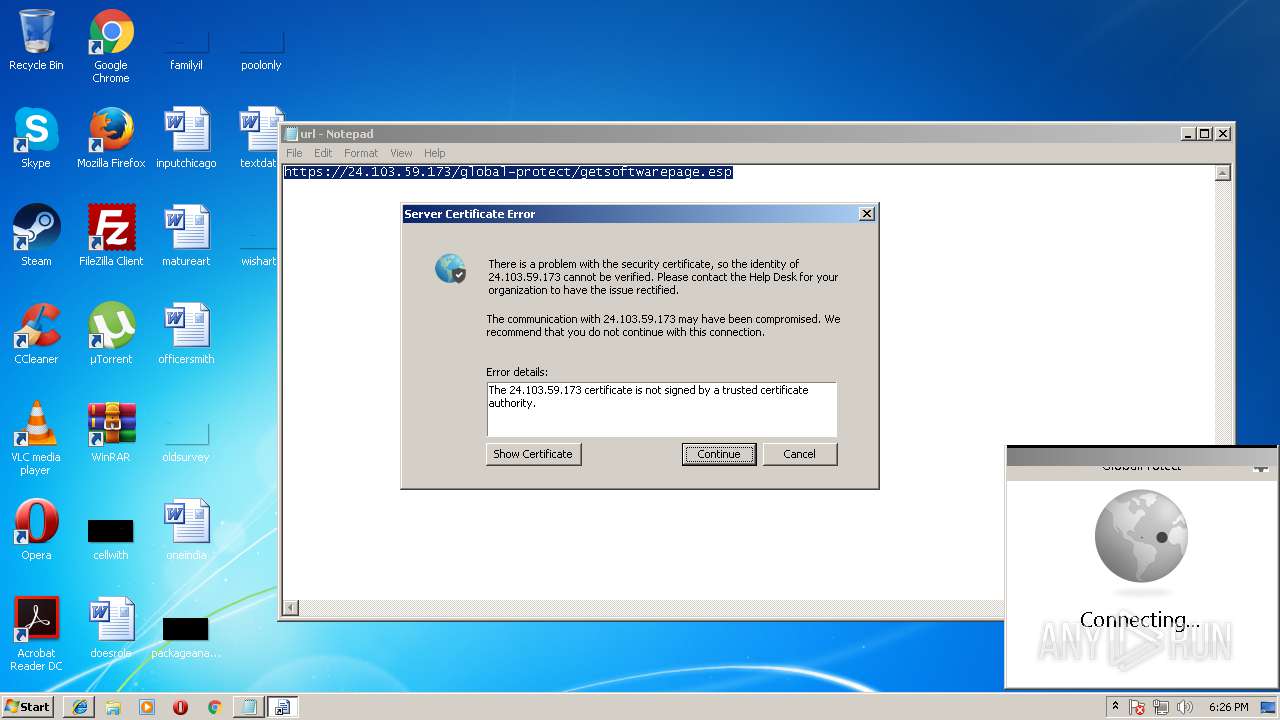1280x720 pixels.
Task: Click the certificate error globe shield icon
Action: 451,268
